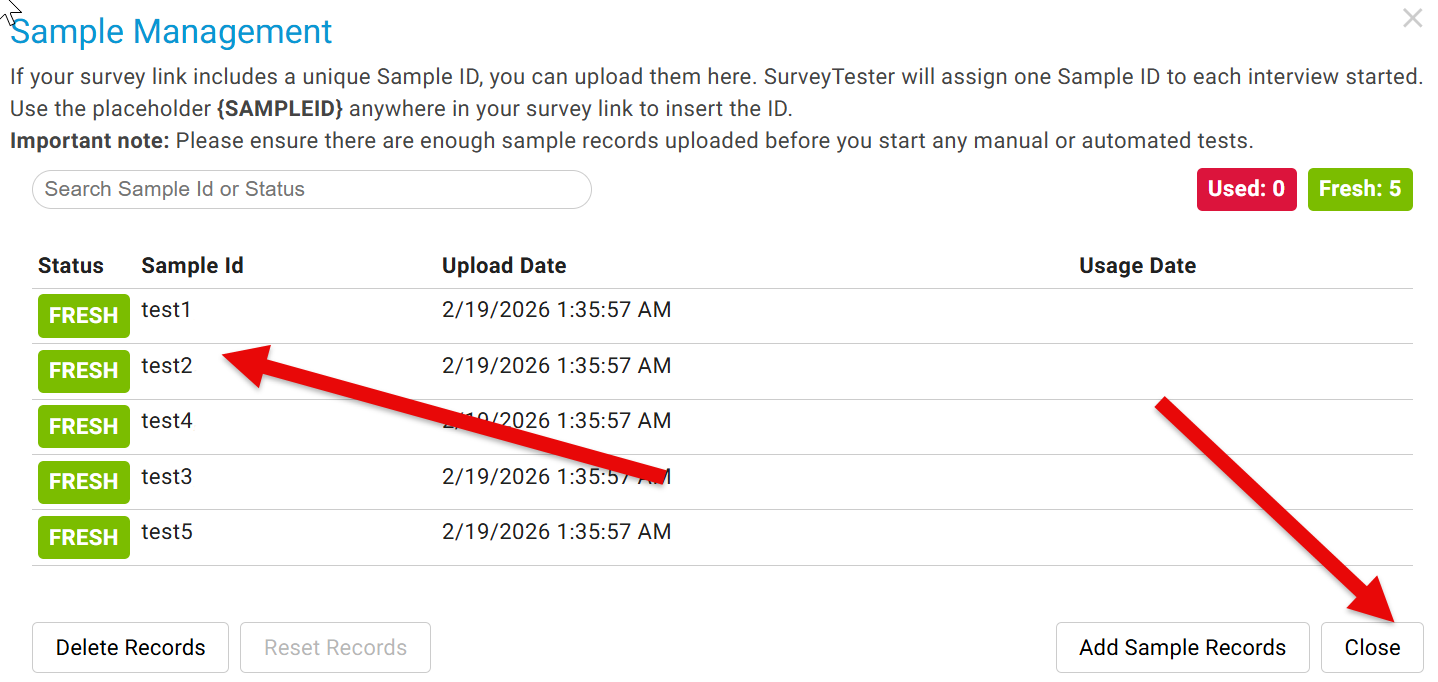Select the FRESH badge for test3
Screen dimensions: 1438x682
click(83, 482)
